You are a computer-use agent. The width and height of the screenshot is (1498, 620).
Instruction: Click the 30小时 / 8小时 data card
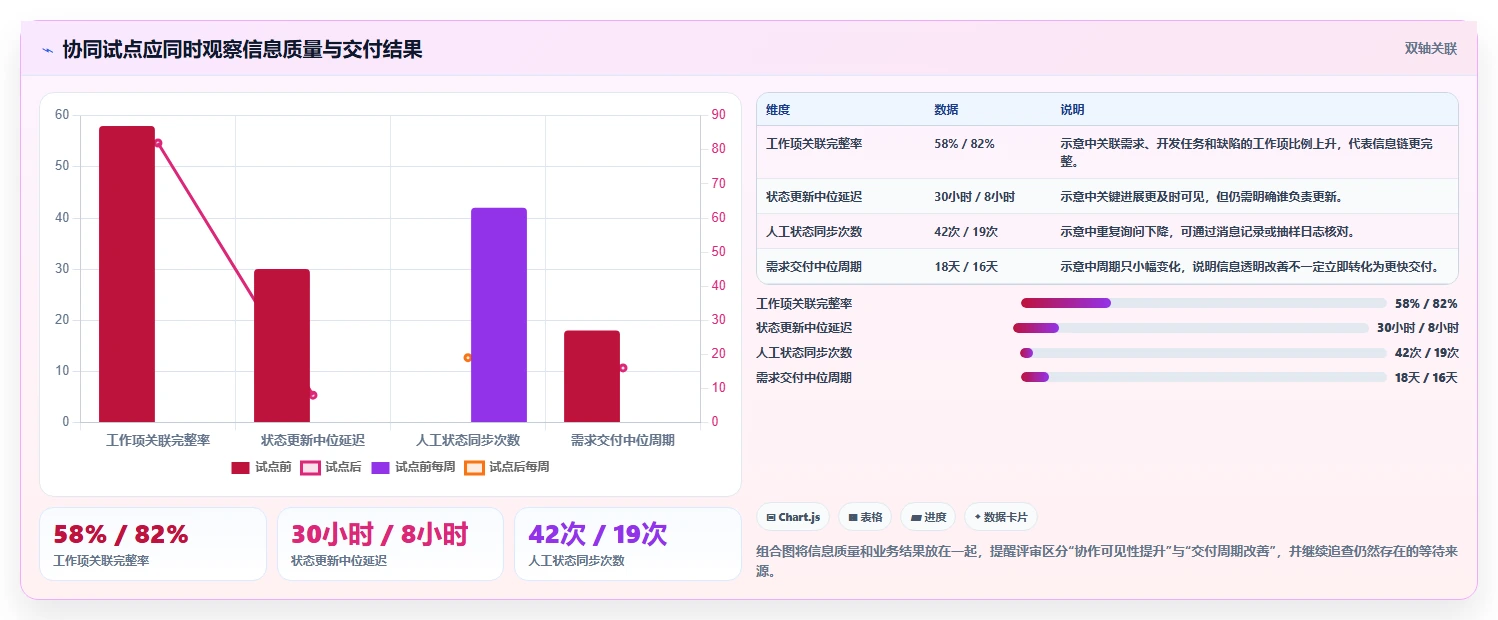tap(390, 544)
